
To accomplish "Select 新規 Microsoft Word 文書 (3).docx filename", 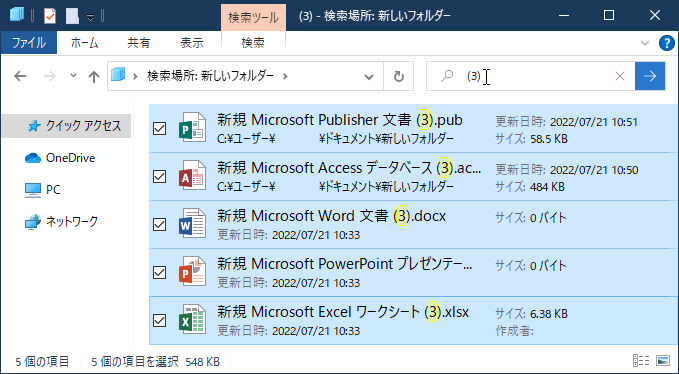I will tap(331, 216).
